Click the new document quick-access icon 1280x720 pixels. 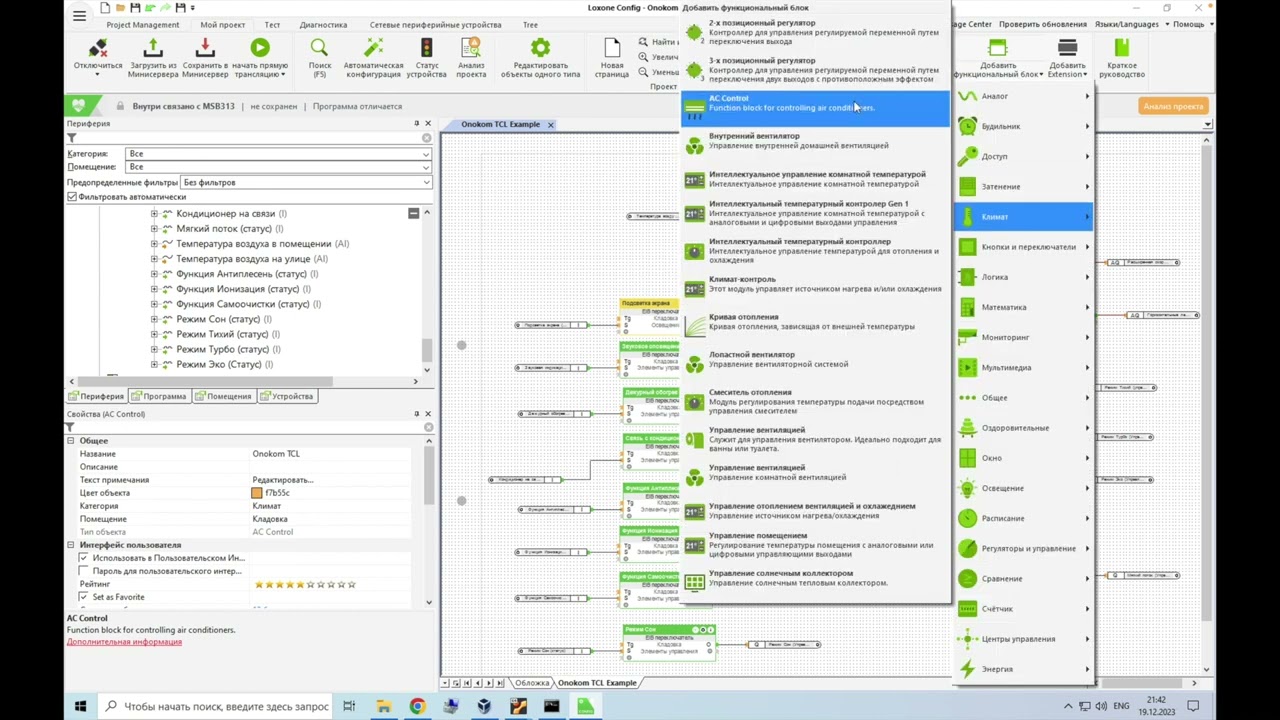point(106,8)
